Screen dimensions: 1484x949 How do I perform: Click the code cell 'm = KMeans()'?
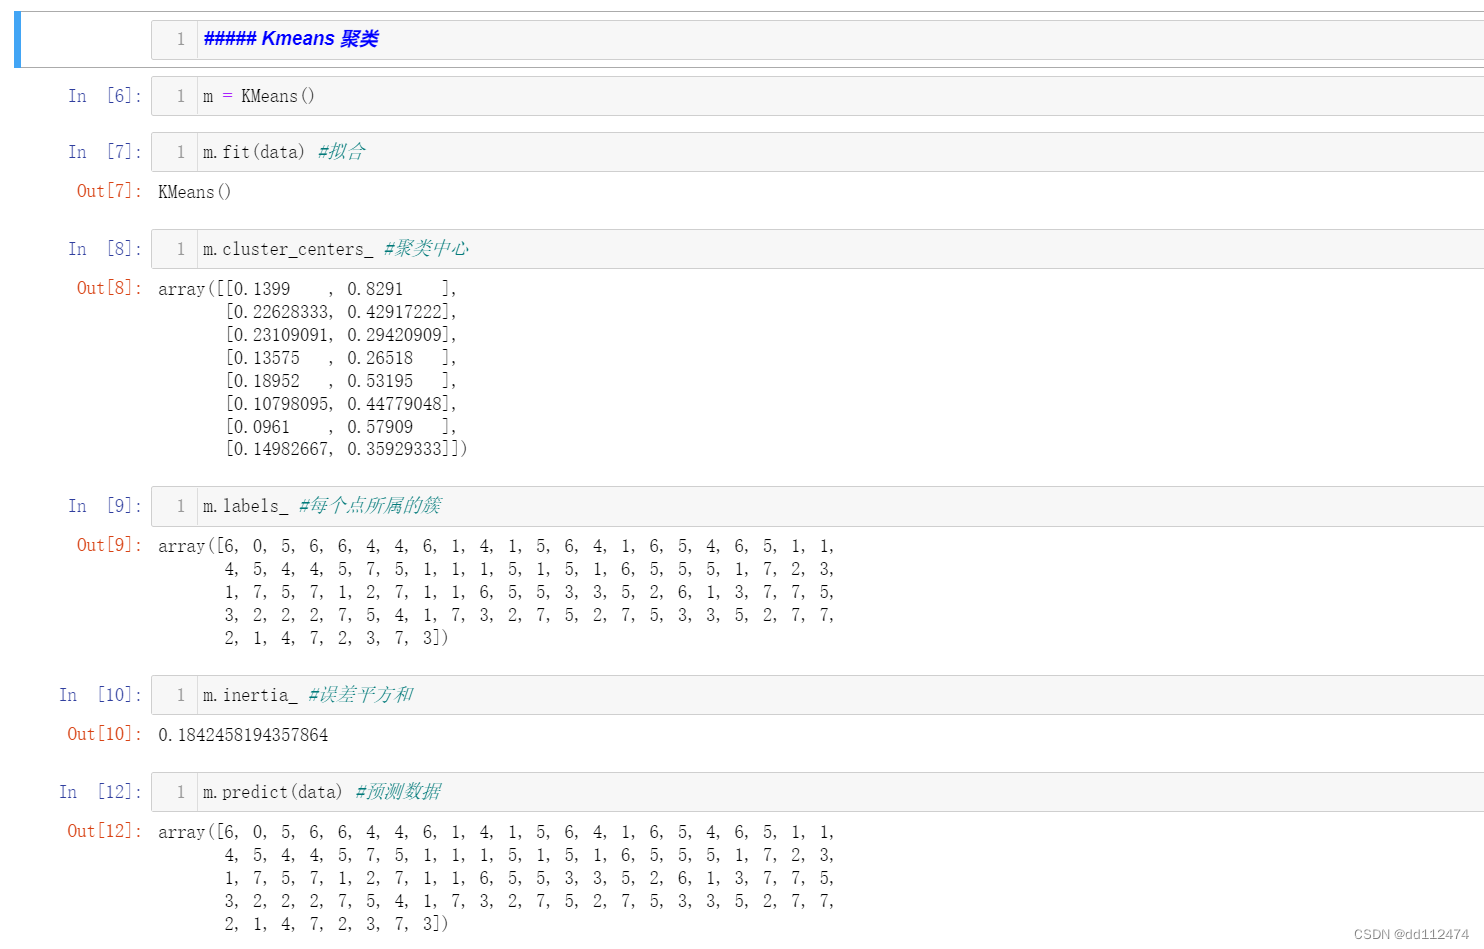point(817,96)
